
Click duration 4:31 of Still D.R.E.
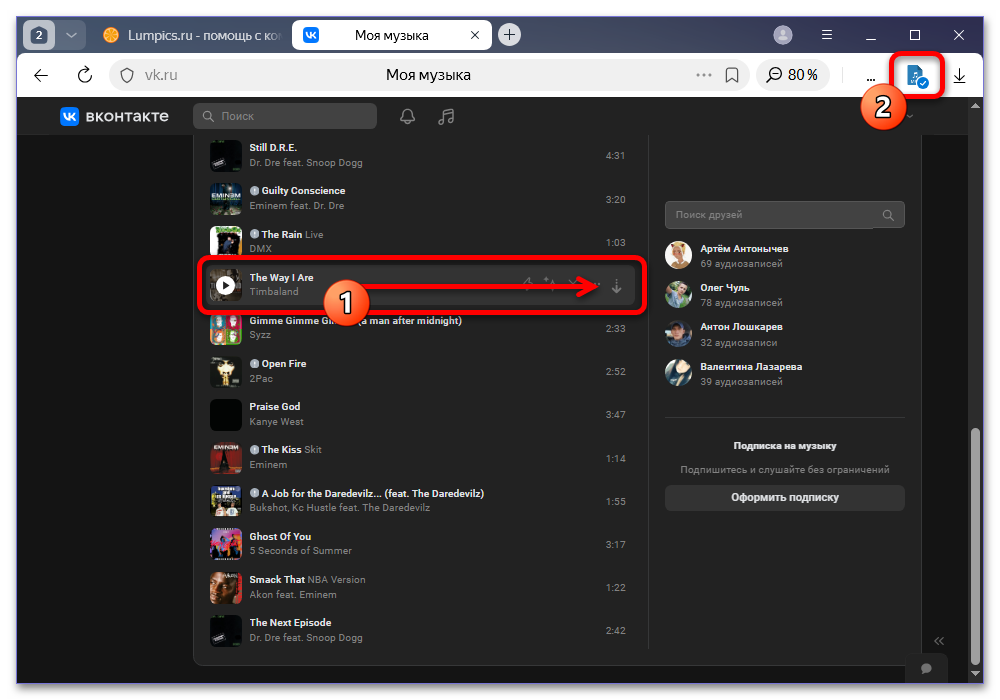(615, 156)
